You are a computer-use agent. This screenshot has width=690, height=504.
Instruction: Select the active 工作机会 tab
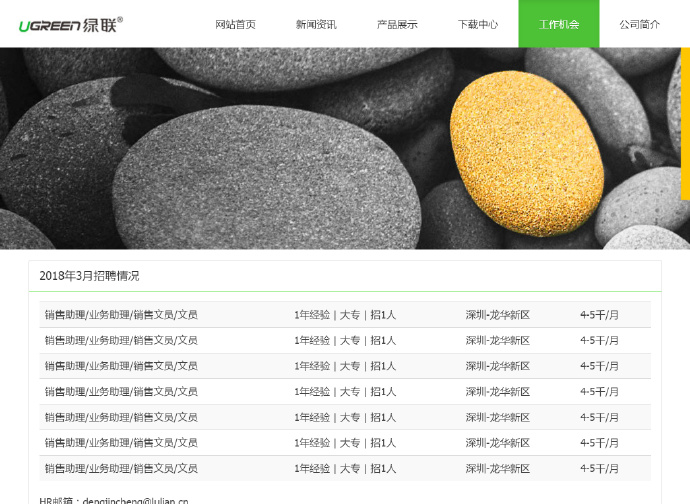(559, 24)
